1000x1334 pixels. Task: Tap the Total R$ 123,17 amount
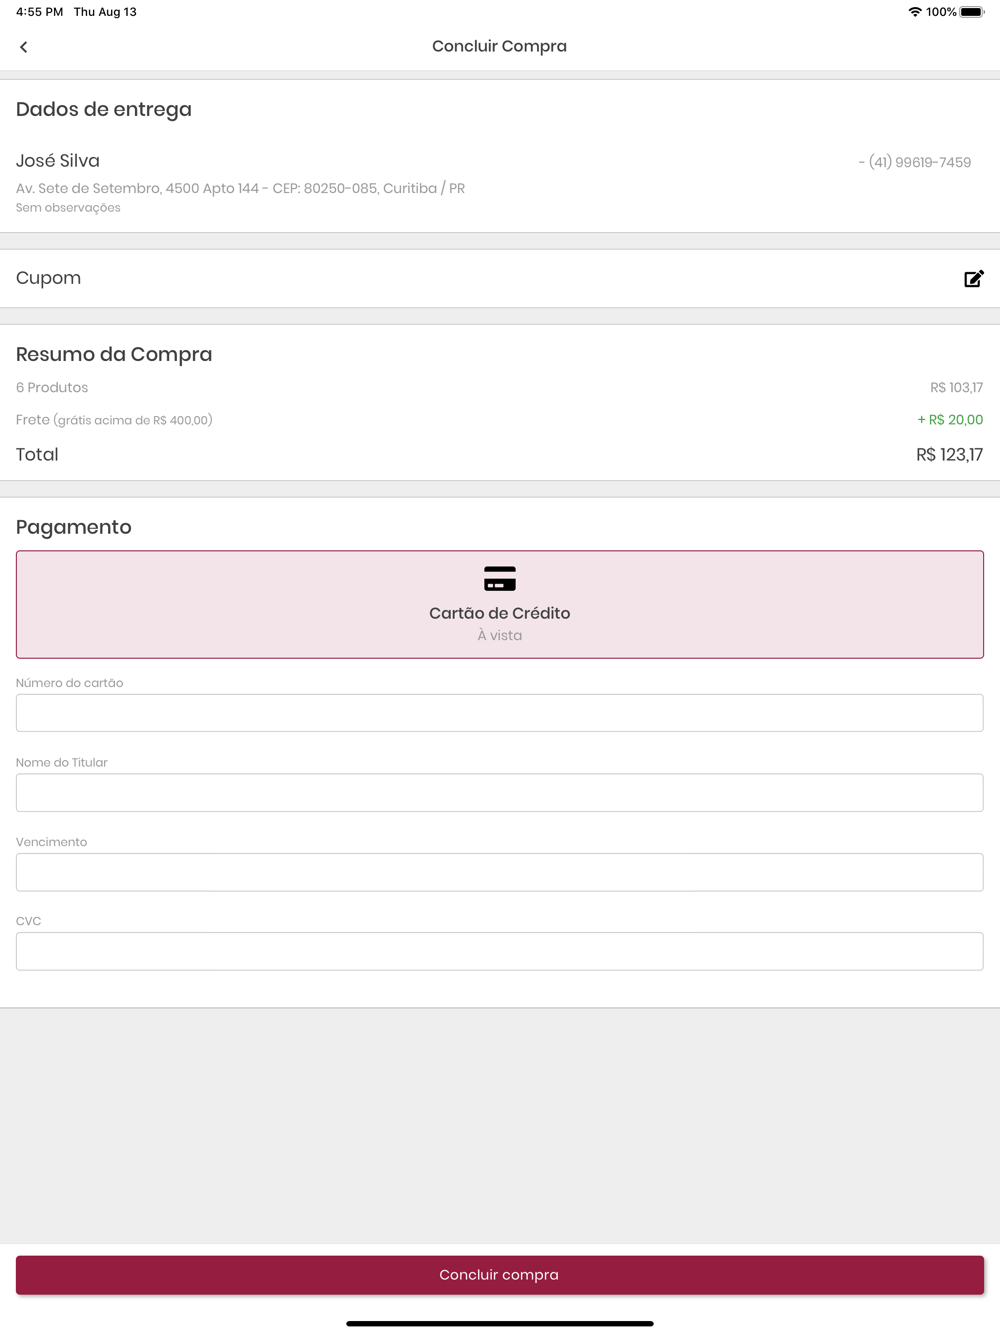[x=949, y=455]
